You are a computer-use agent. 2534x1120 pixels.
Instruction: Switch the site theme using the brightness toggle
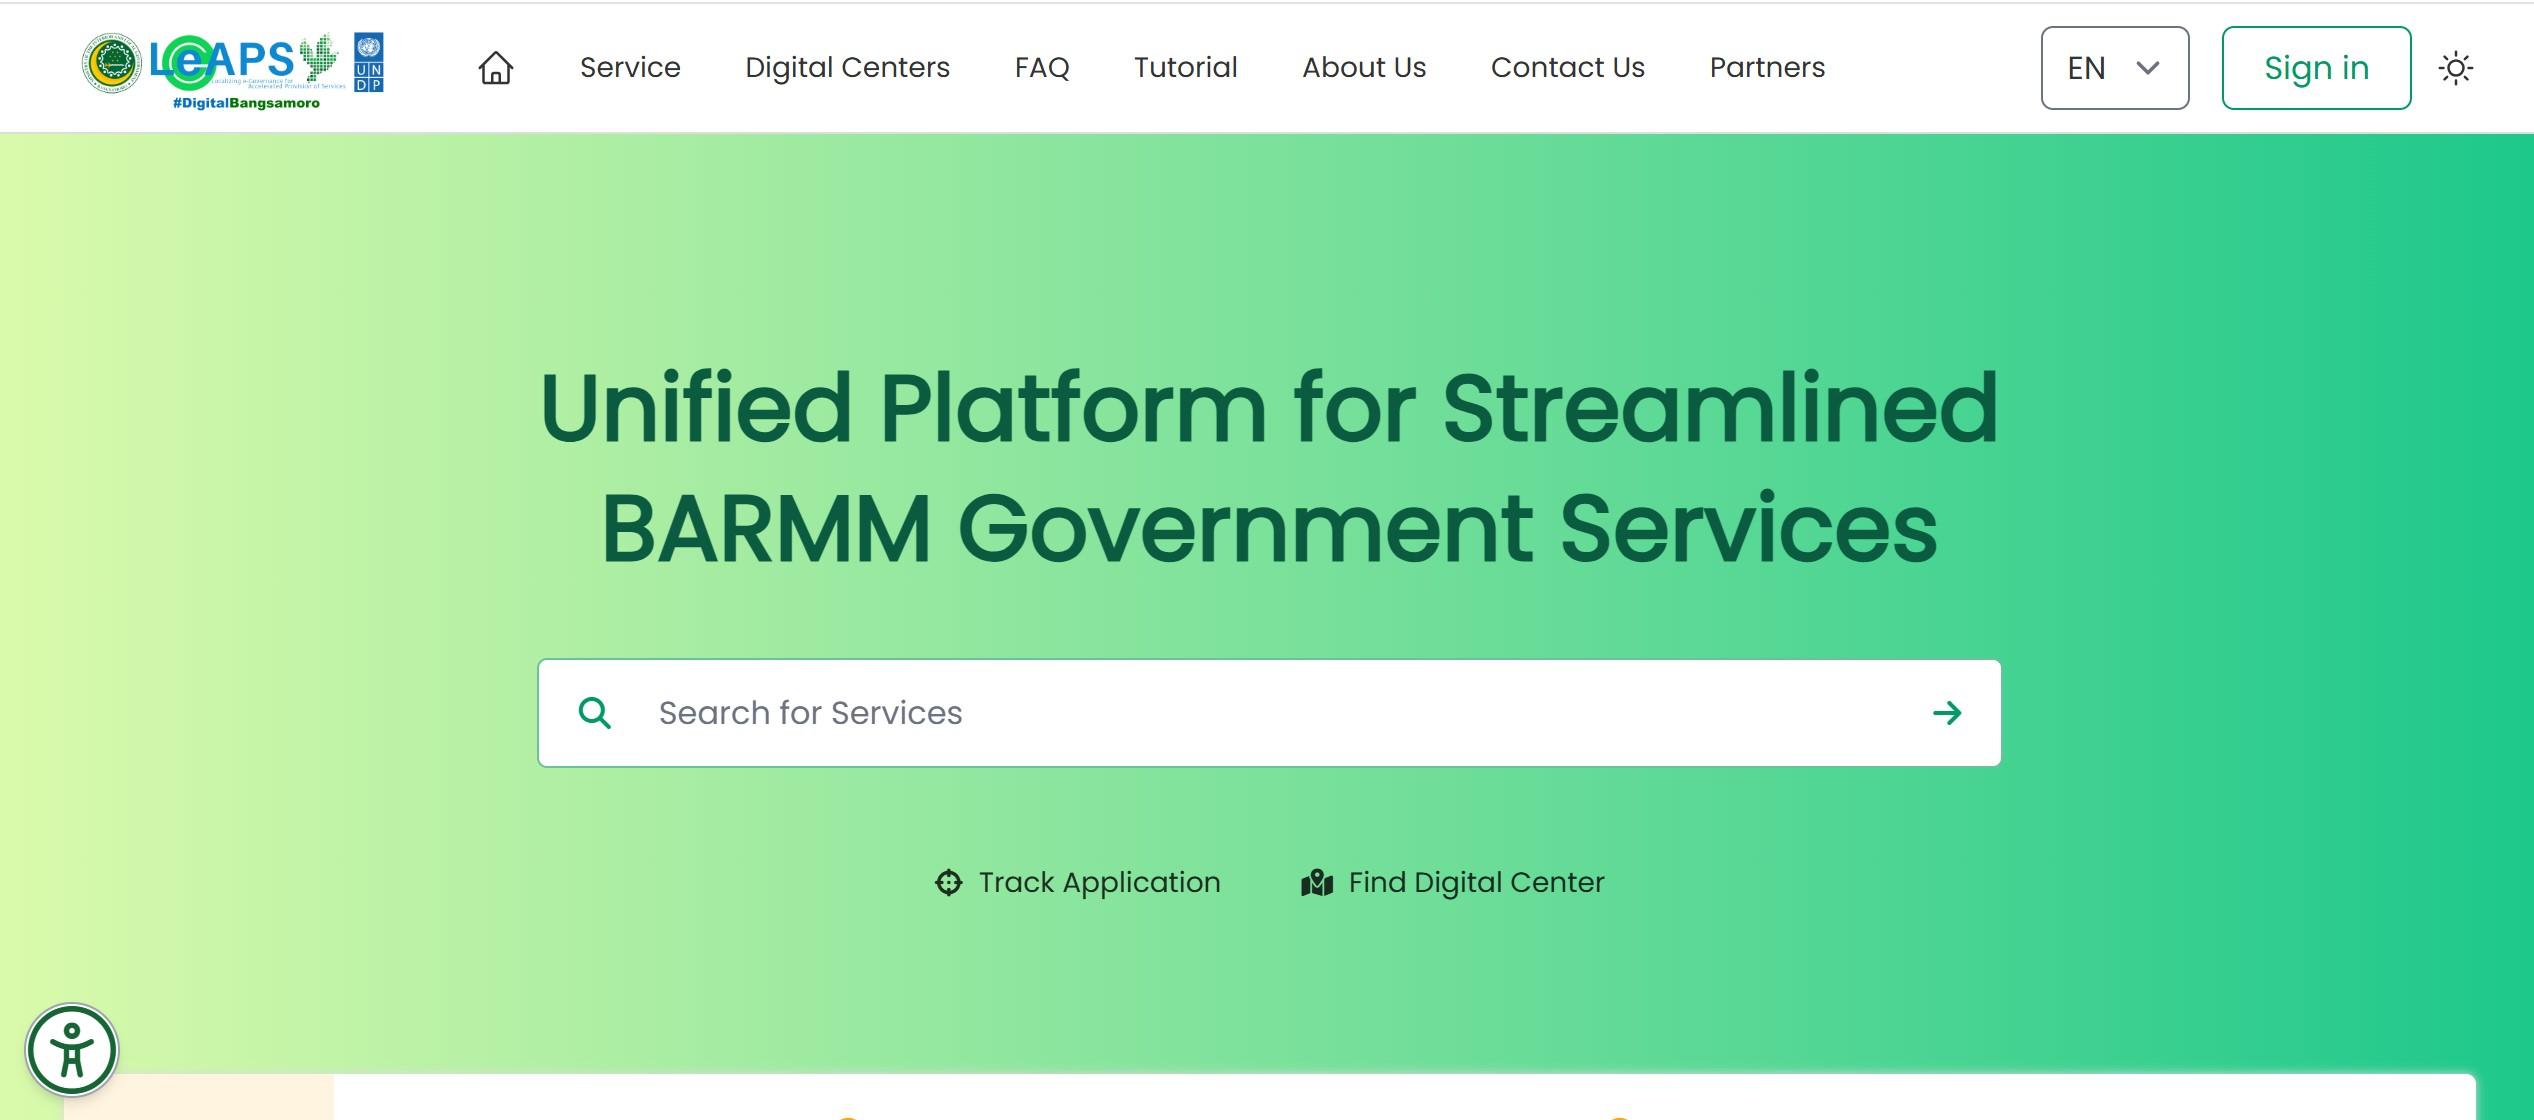[x=2457, y=68]
